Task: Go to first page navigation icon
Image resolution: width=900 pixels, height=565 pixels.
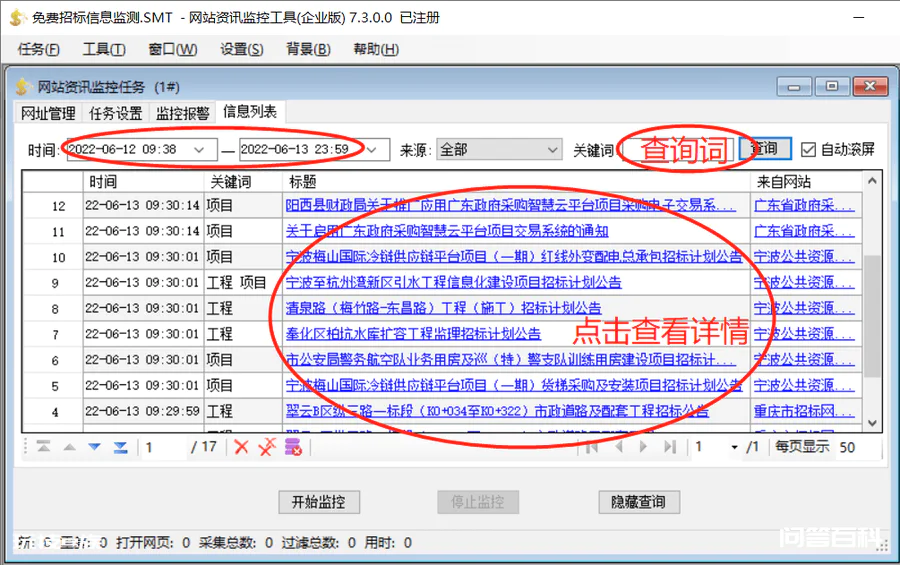Action: pos(592,447)
